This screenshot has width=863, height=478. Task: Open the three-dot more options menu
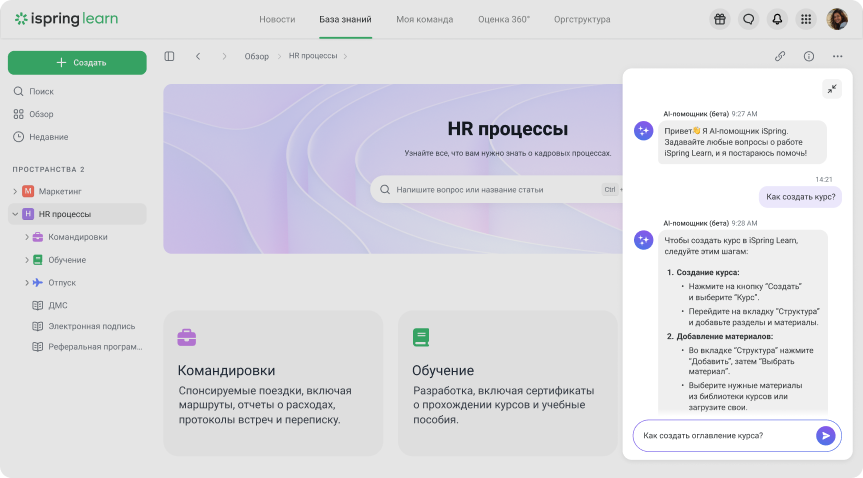click(x=837, y=56)
